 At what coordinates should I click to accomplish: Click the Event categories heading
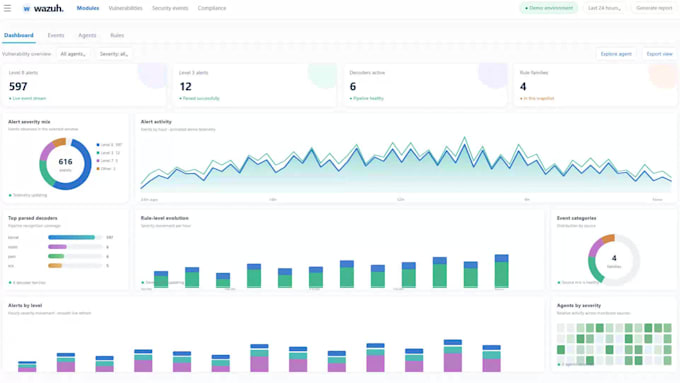[576, 218]
